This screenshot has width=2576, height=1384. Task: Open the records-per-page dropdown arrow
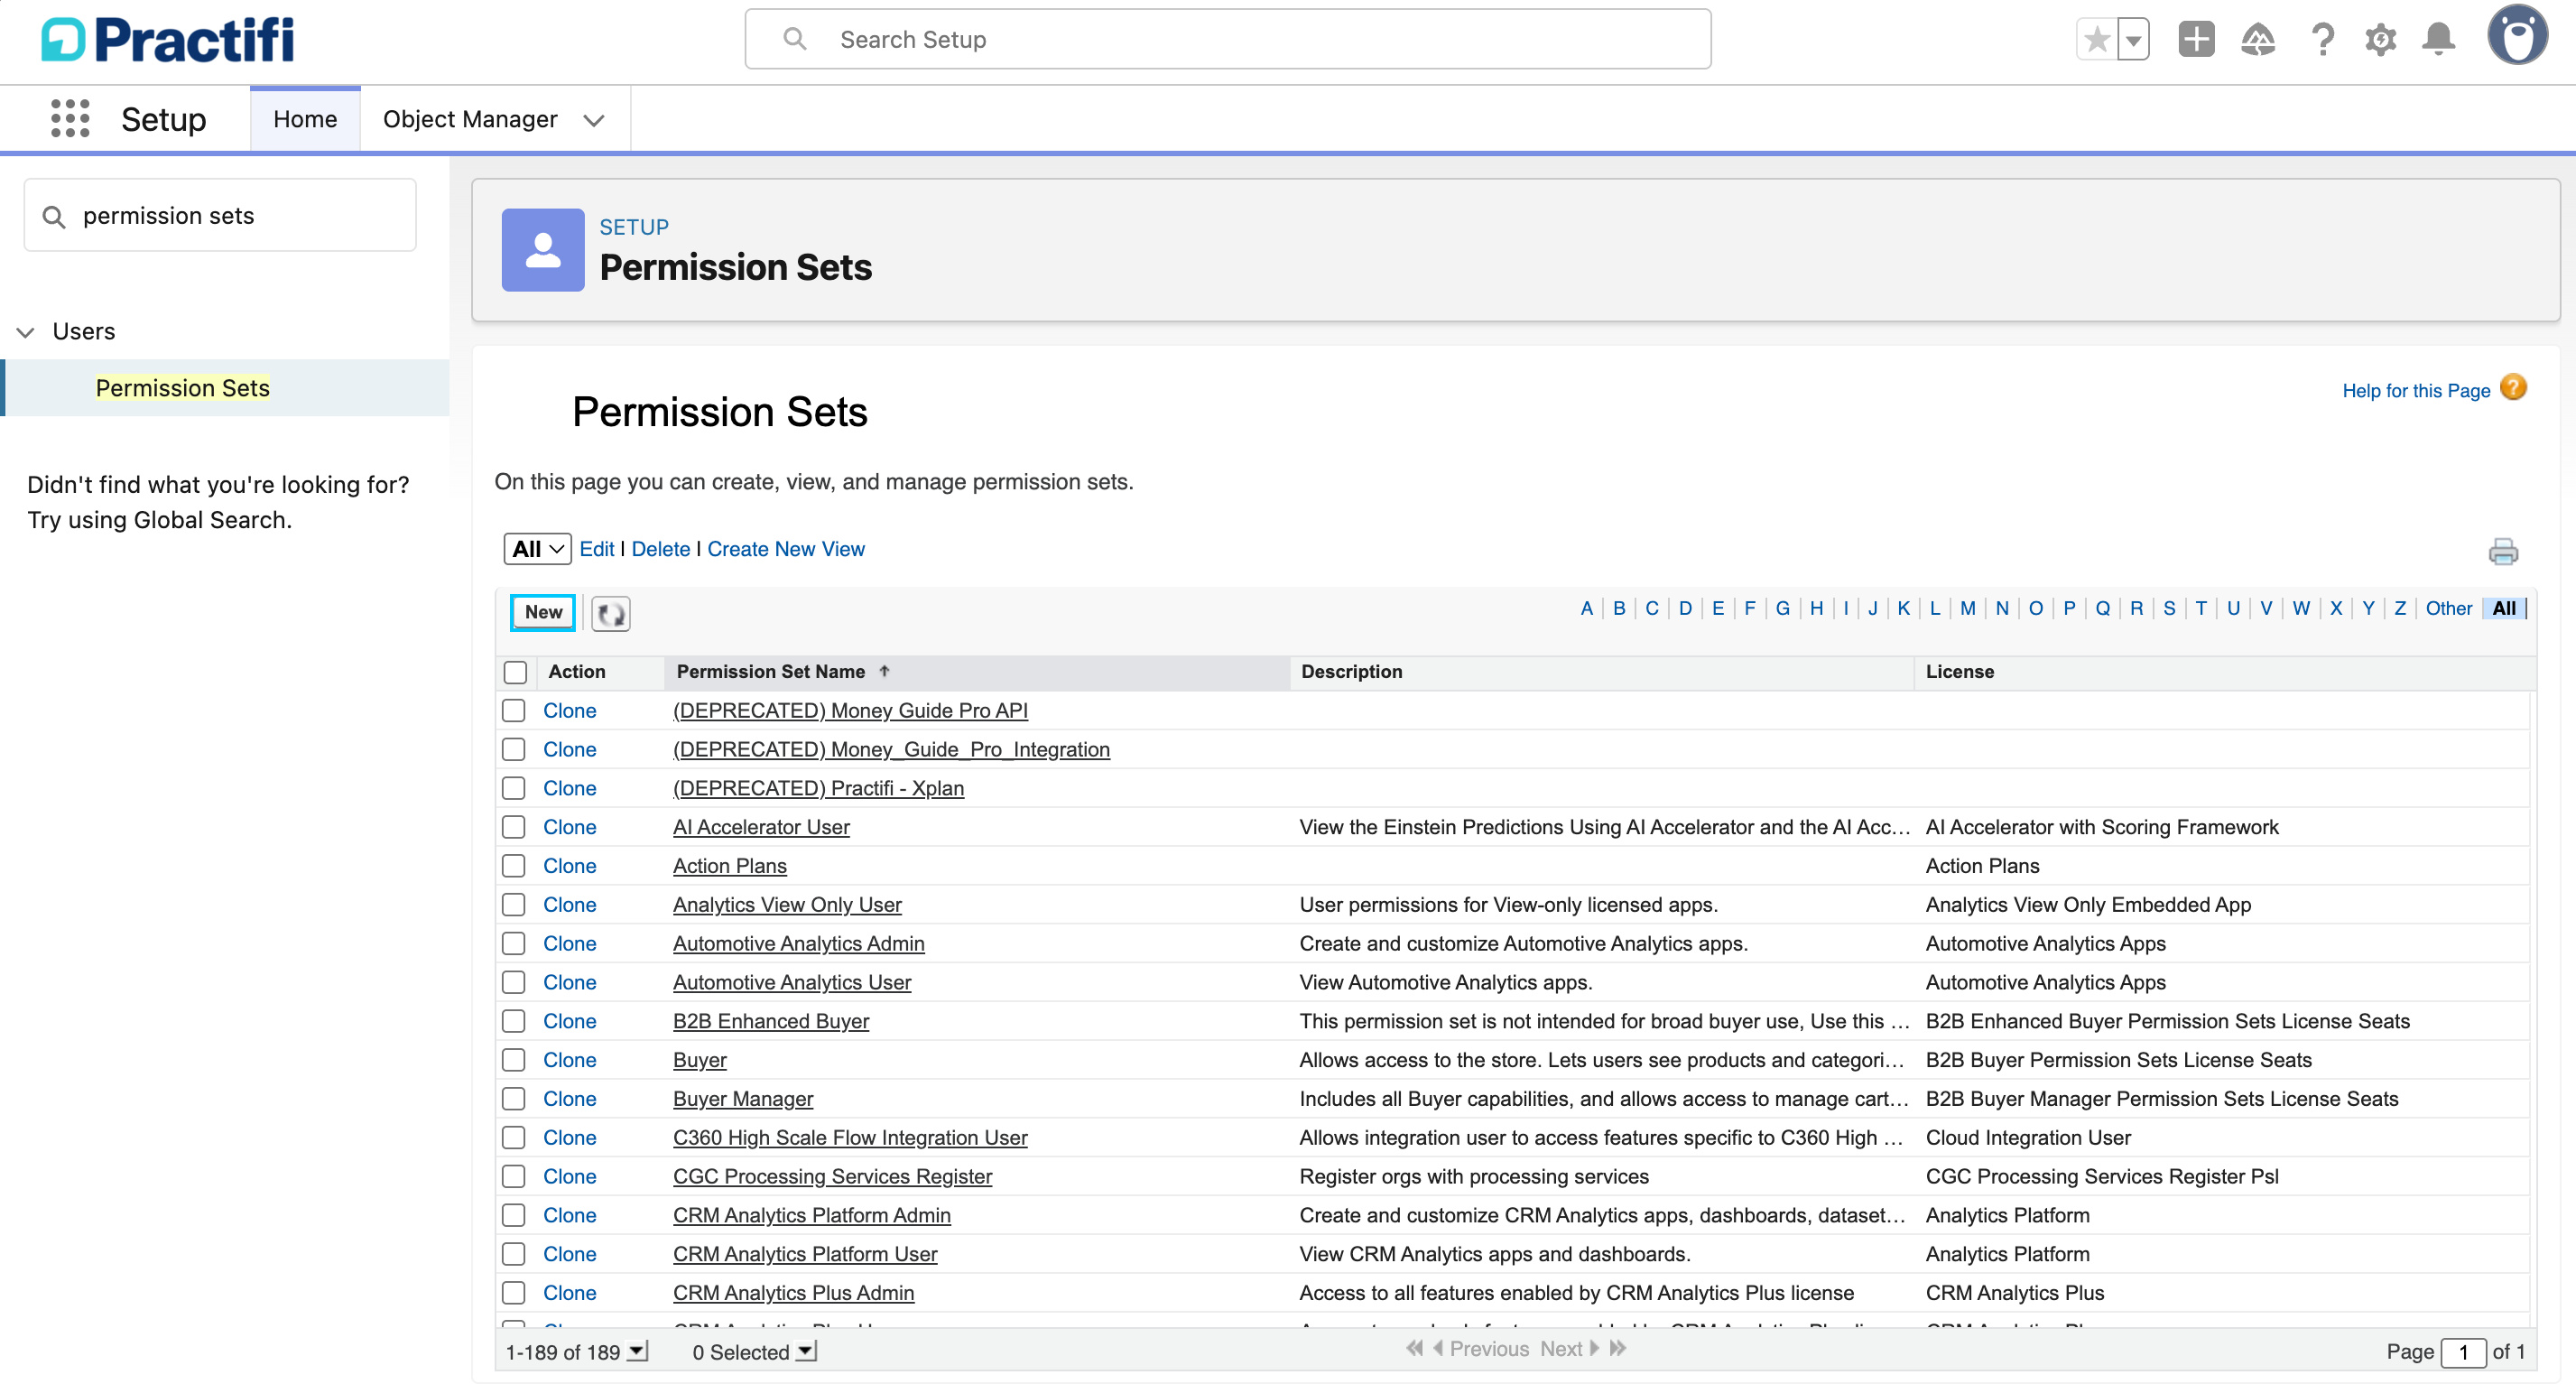pos(637,1351)
